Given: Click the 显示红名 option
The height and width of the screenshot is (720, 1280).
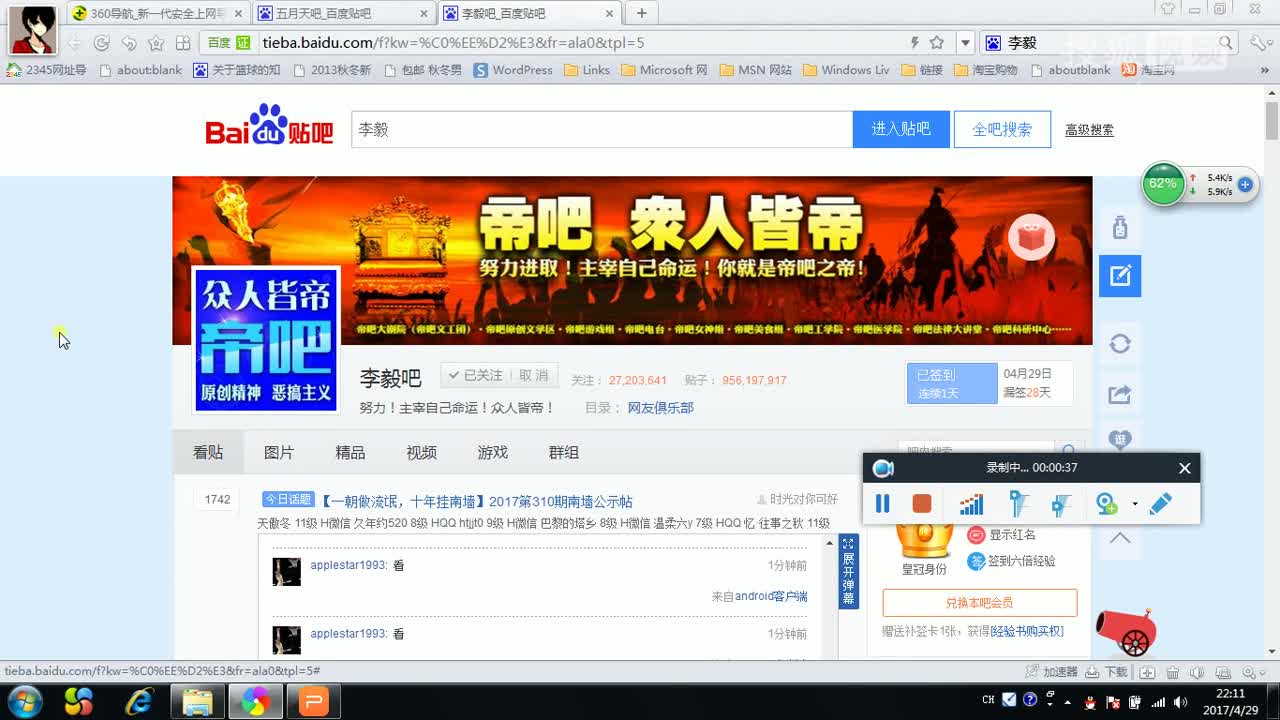Looking at the screenshot, I should click(1001, 535).
